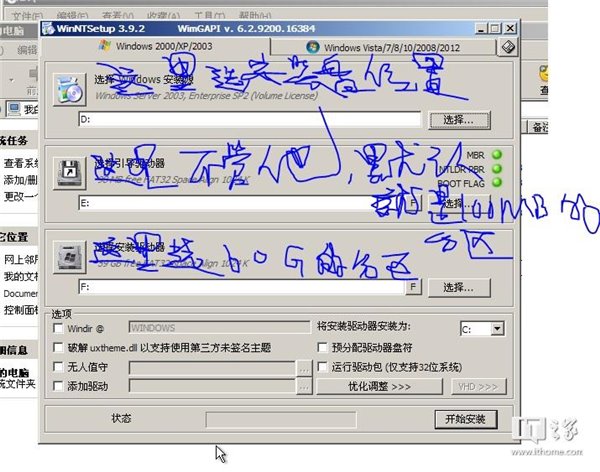Click the F: installation drive path field
This screenshot has height=472, width=600.
(x=241, y=287)
